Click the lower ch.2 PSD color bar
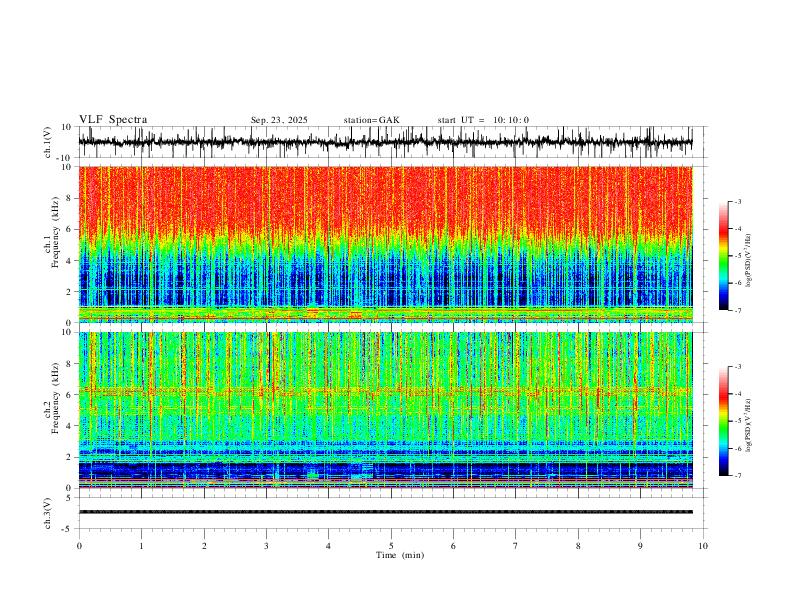Viewport: 792px width, 612px height. coord(723,421)
